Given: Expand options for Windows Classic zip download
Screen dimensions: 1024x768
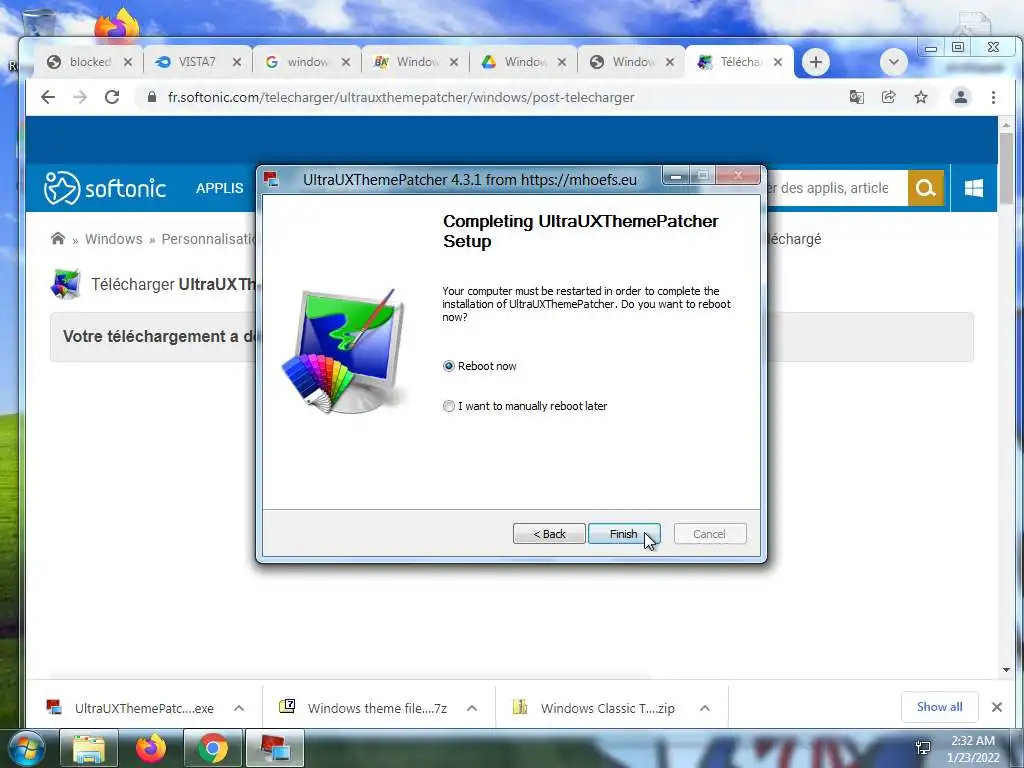Looking at the screenshot, I should click(x=705, y=709).
